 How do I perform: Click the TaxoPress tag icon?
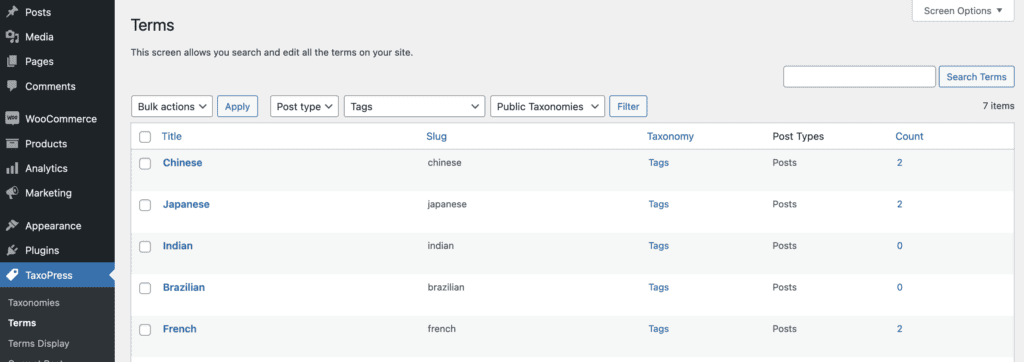pos(12,275)
